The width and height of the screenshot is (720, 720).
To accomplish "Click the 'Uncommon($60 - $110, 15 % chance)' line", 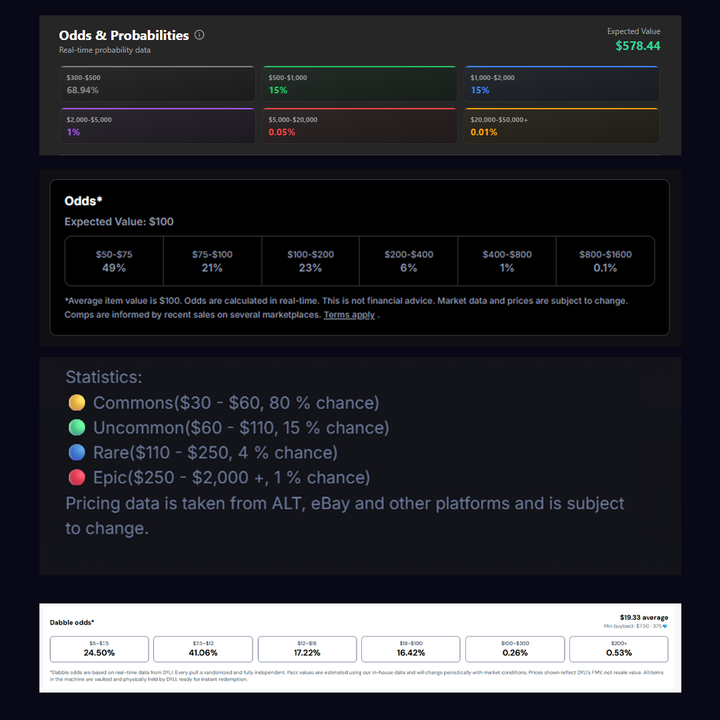I will coord(241,428).
